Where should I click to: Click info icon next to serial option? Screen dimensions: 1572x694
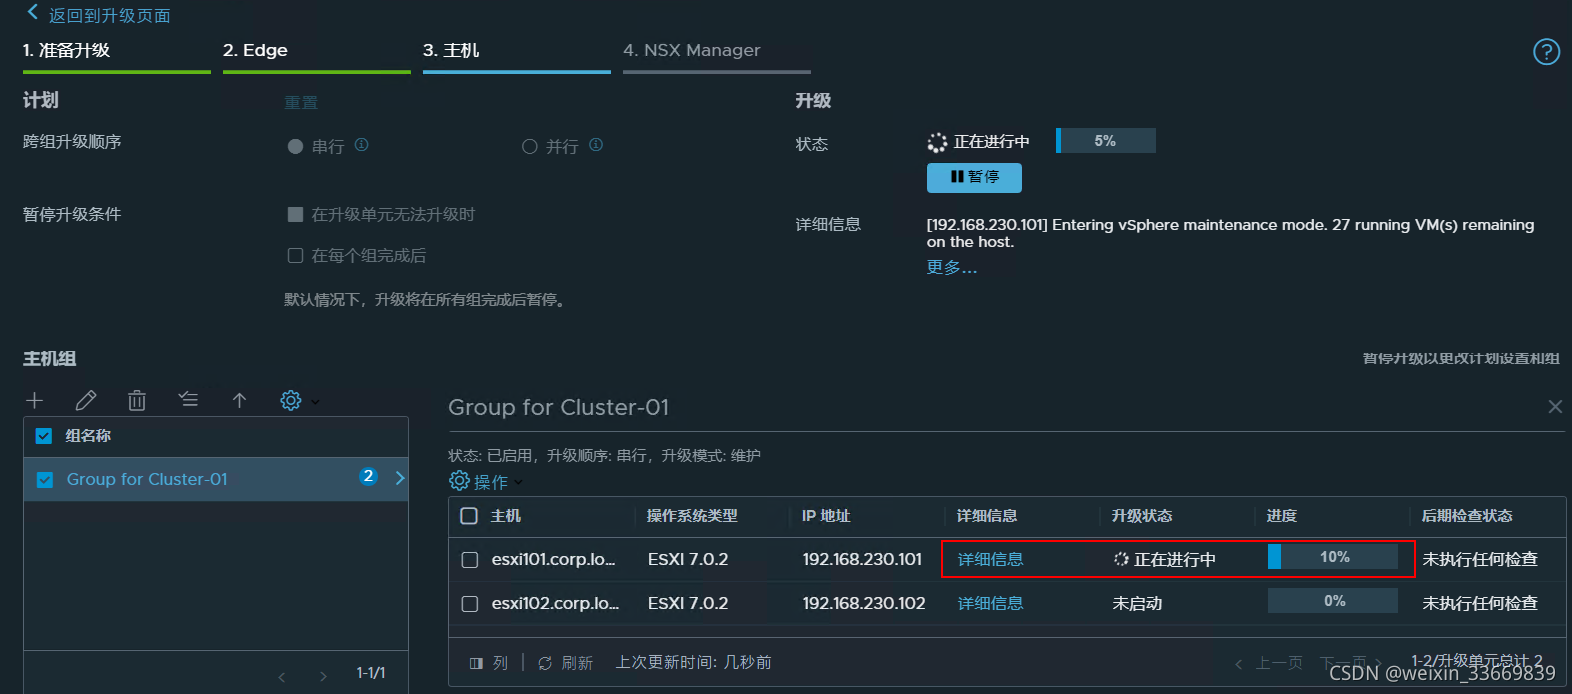[362, 145]
